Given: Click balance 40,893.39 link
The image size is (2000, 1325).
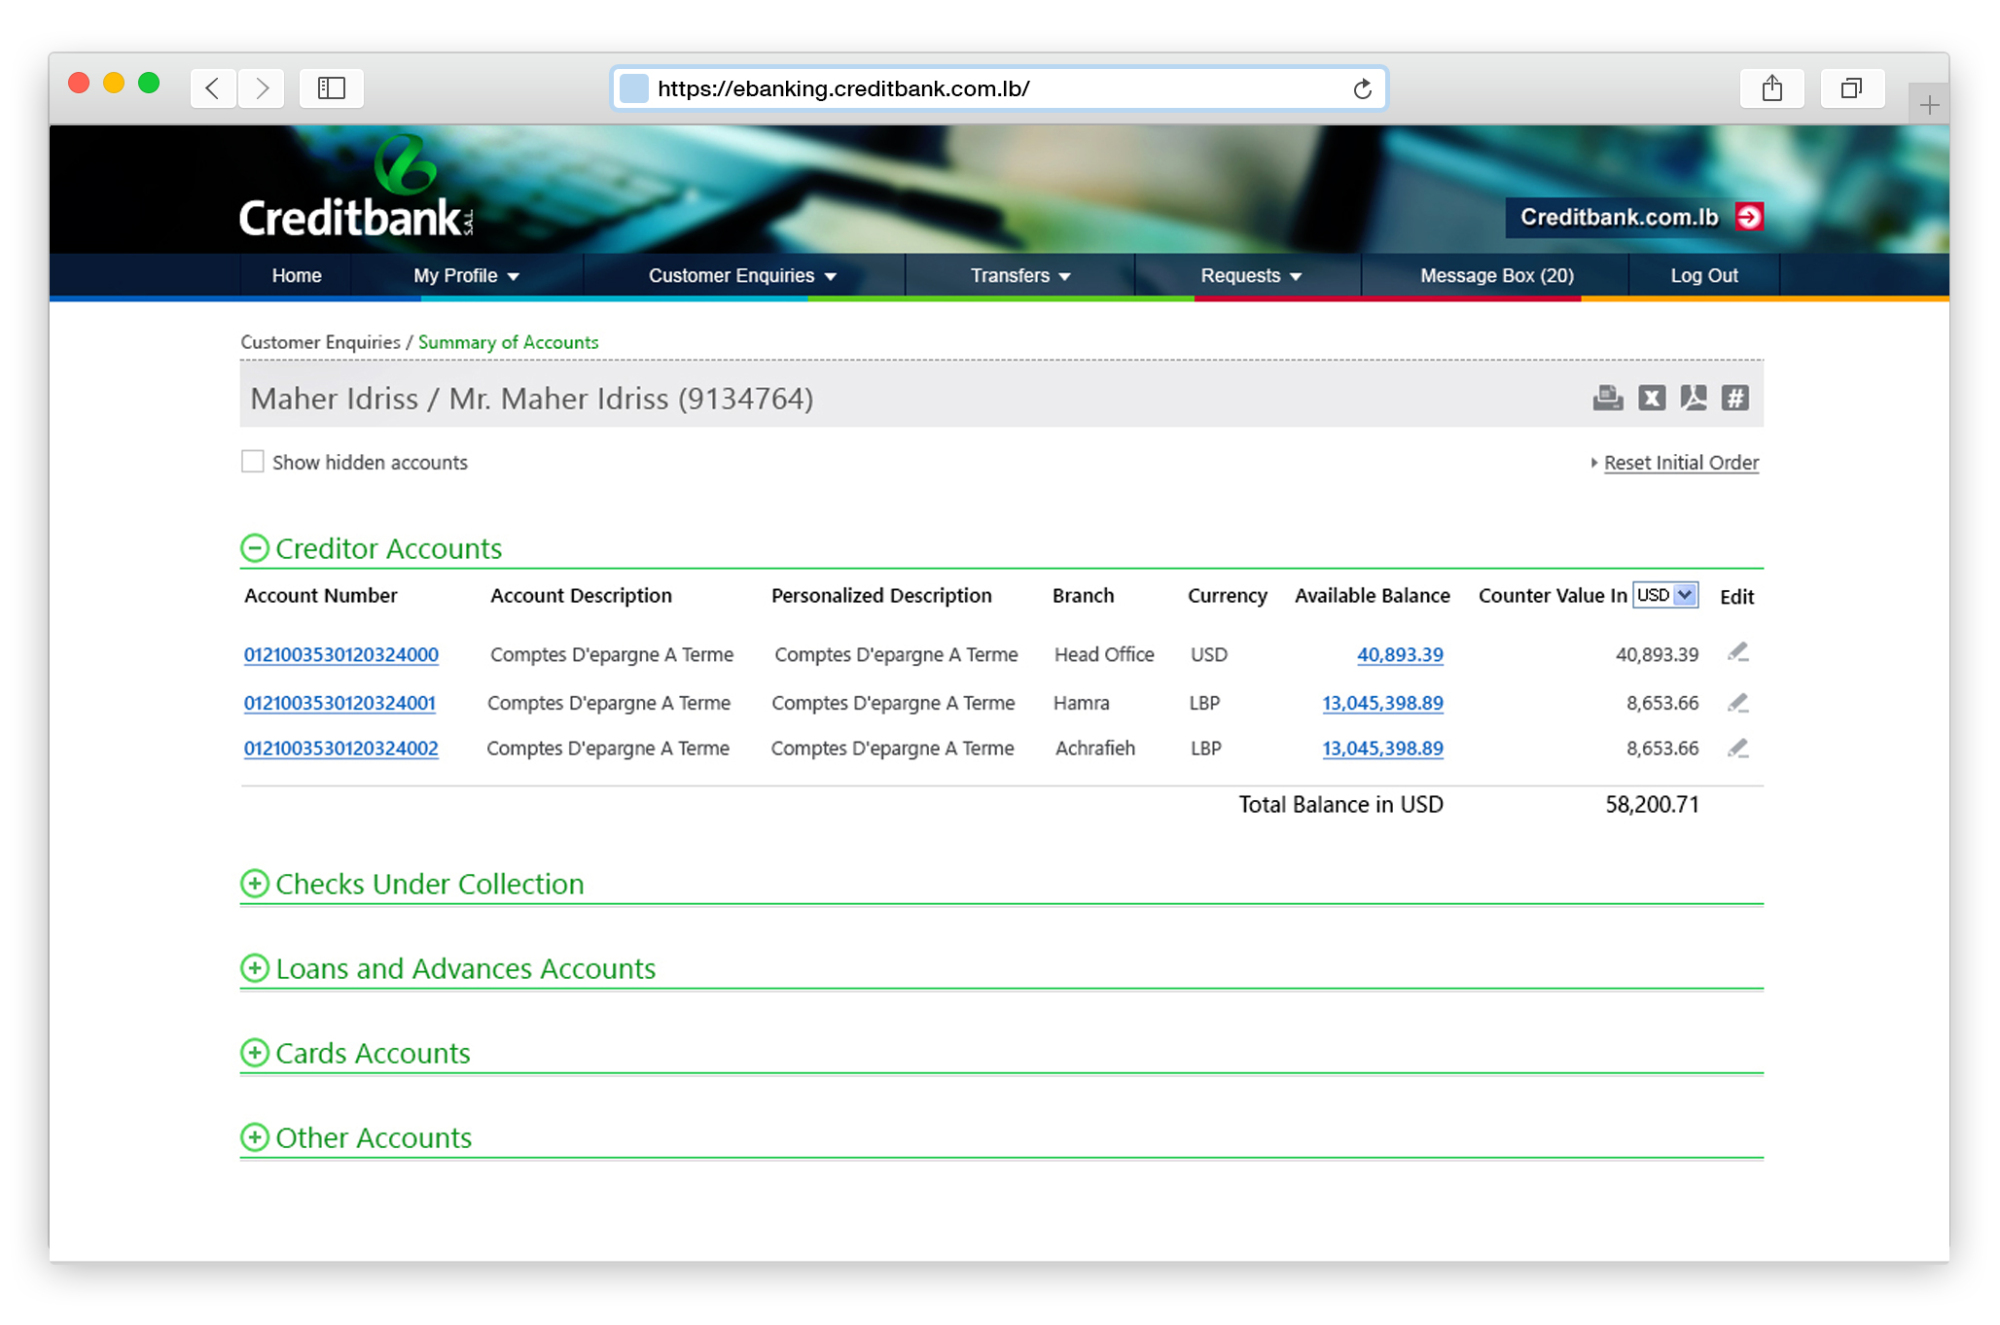Looking at the screenshot, I should 1399,654.
